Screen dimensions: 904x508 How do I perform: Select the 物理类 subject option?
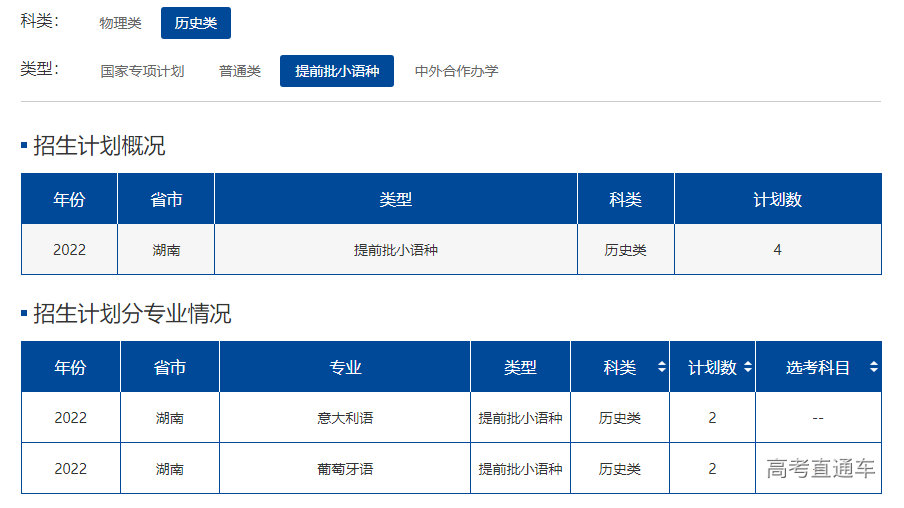pos(120,23)
